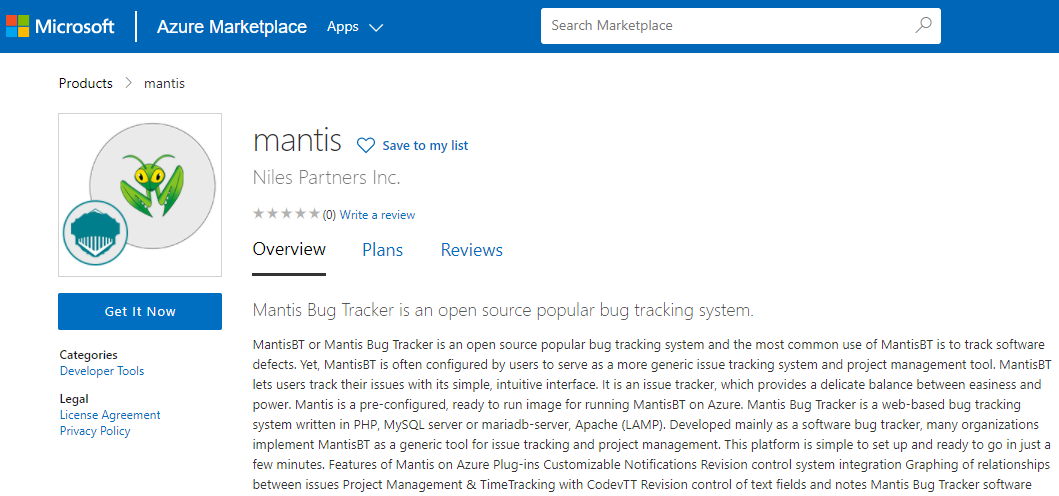Open the Privacy Policy link
Image resolution: width=1059 pixels, height=496 pixels.
(95, 431)
